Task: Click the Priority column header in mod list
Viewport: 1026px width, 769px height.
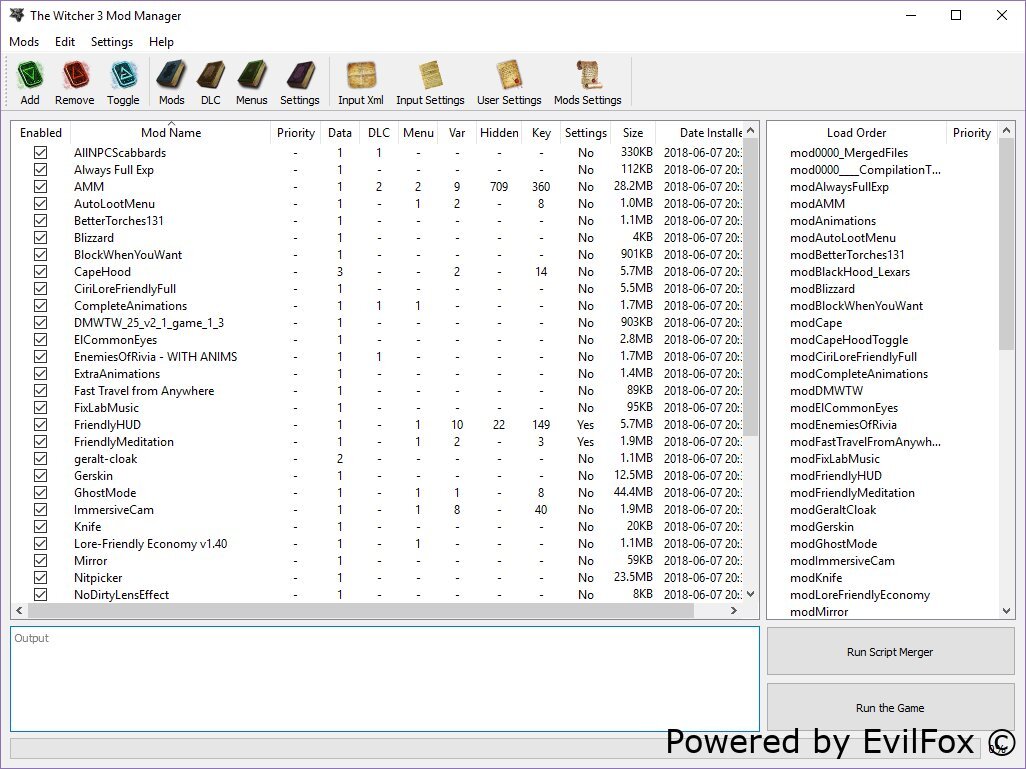Action: point(295,132)
